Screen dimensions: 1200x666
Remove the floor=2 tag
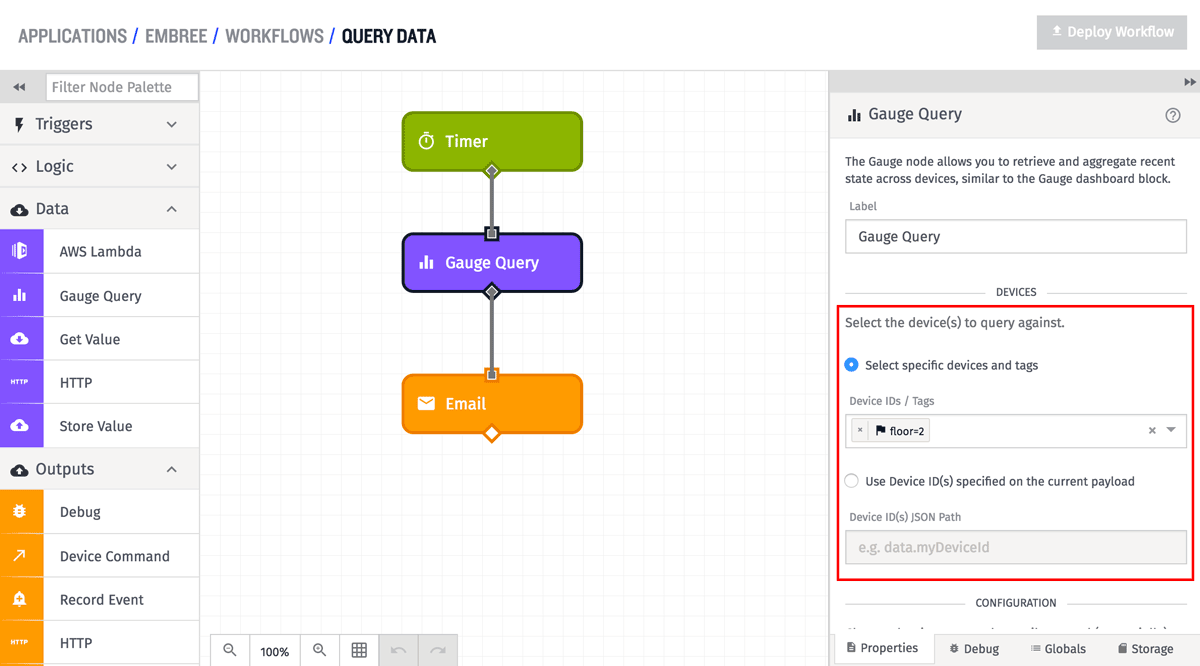point(860,431)
